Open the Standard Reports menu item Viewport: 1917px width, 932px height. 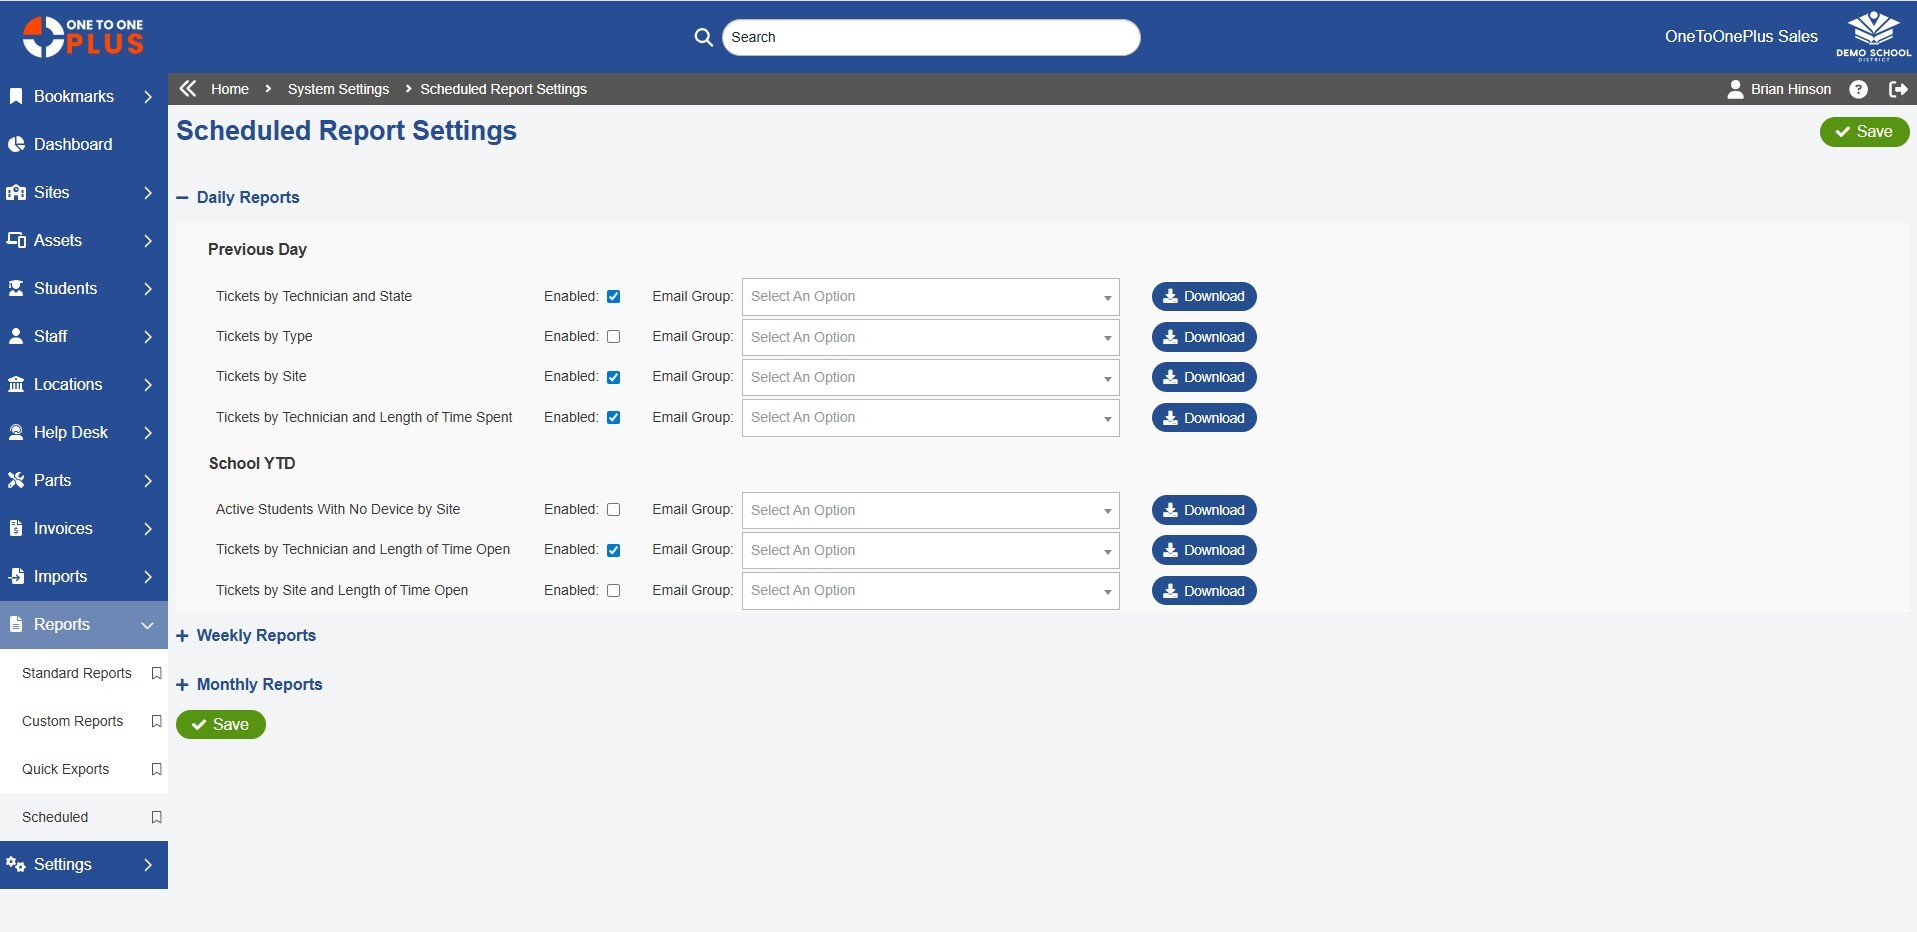click(x=77, y=673)
